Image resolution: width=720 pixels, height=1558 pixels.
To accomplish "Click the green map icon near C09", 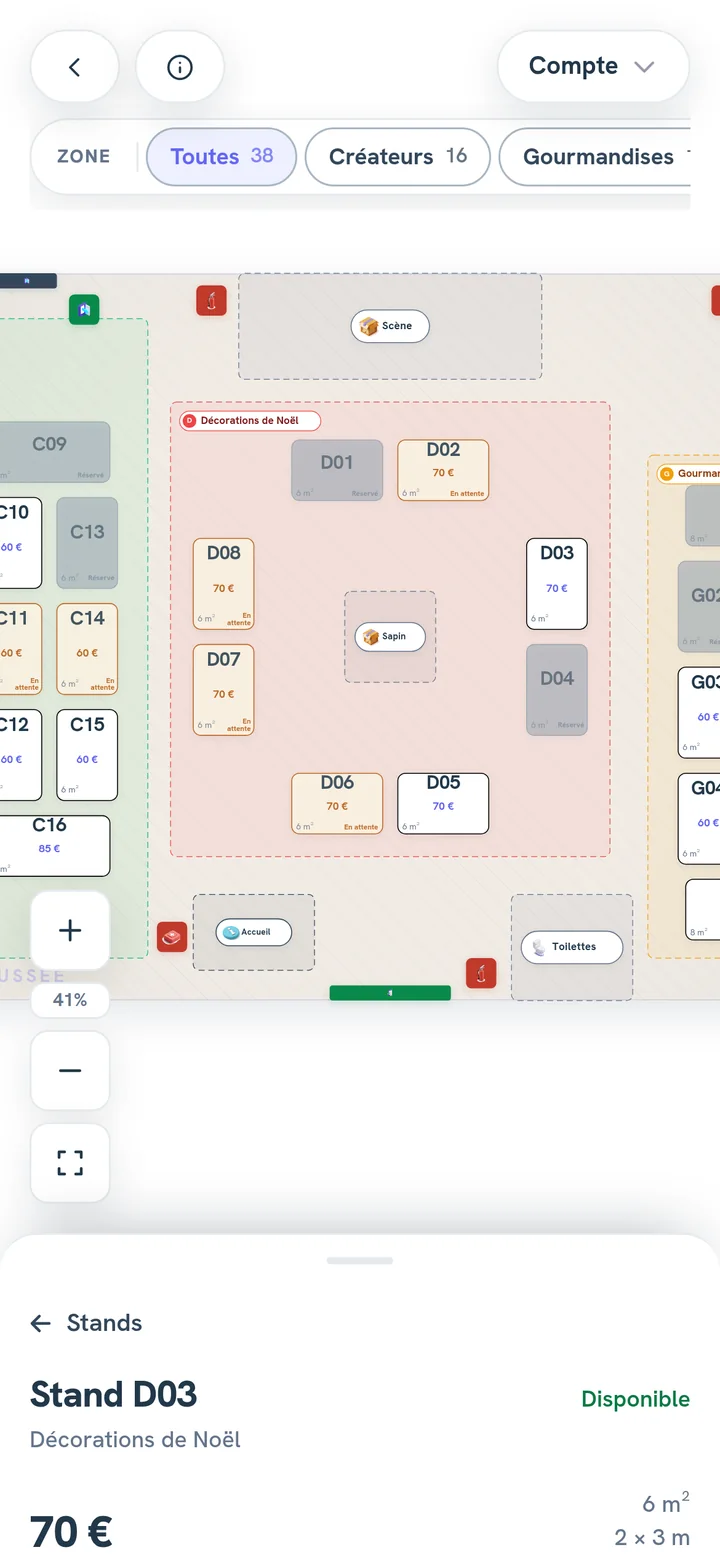I will point(85,310).
